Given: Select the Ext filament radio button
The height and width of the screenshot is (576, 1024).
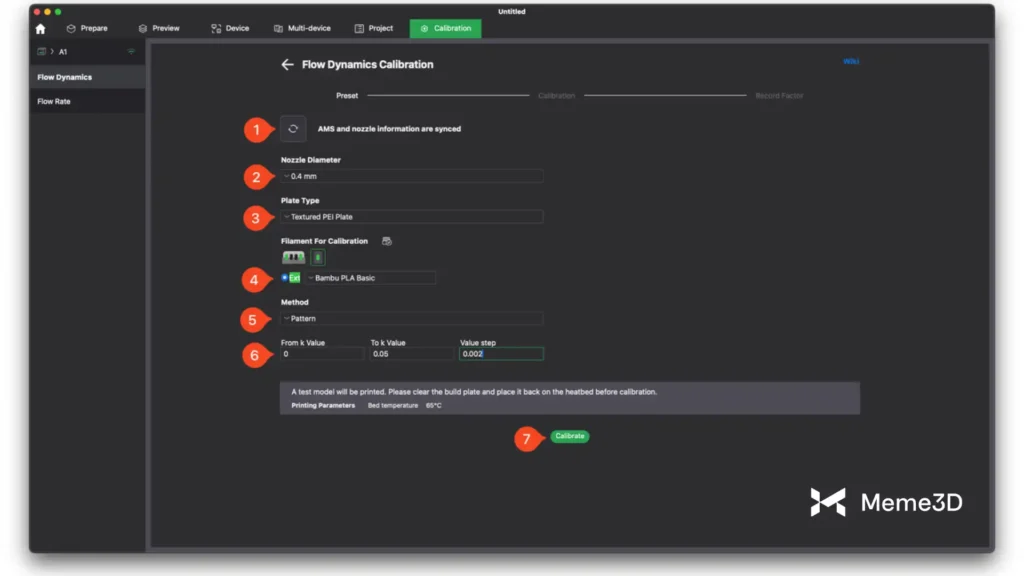Looking at the screenshot, I should point(285,277).
